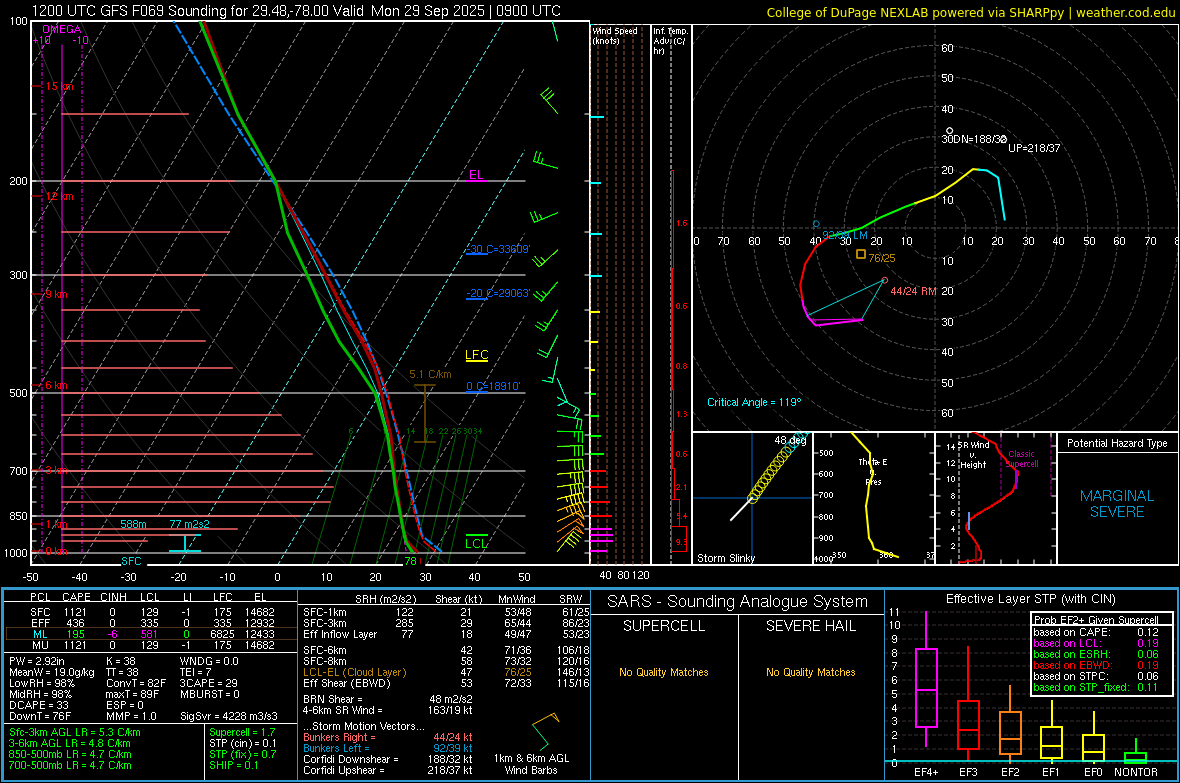Click the LCL-EL (Cloud Layer) row
The height and width of the screenshot is (783, 1180).
[x=447, y=672]
